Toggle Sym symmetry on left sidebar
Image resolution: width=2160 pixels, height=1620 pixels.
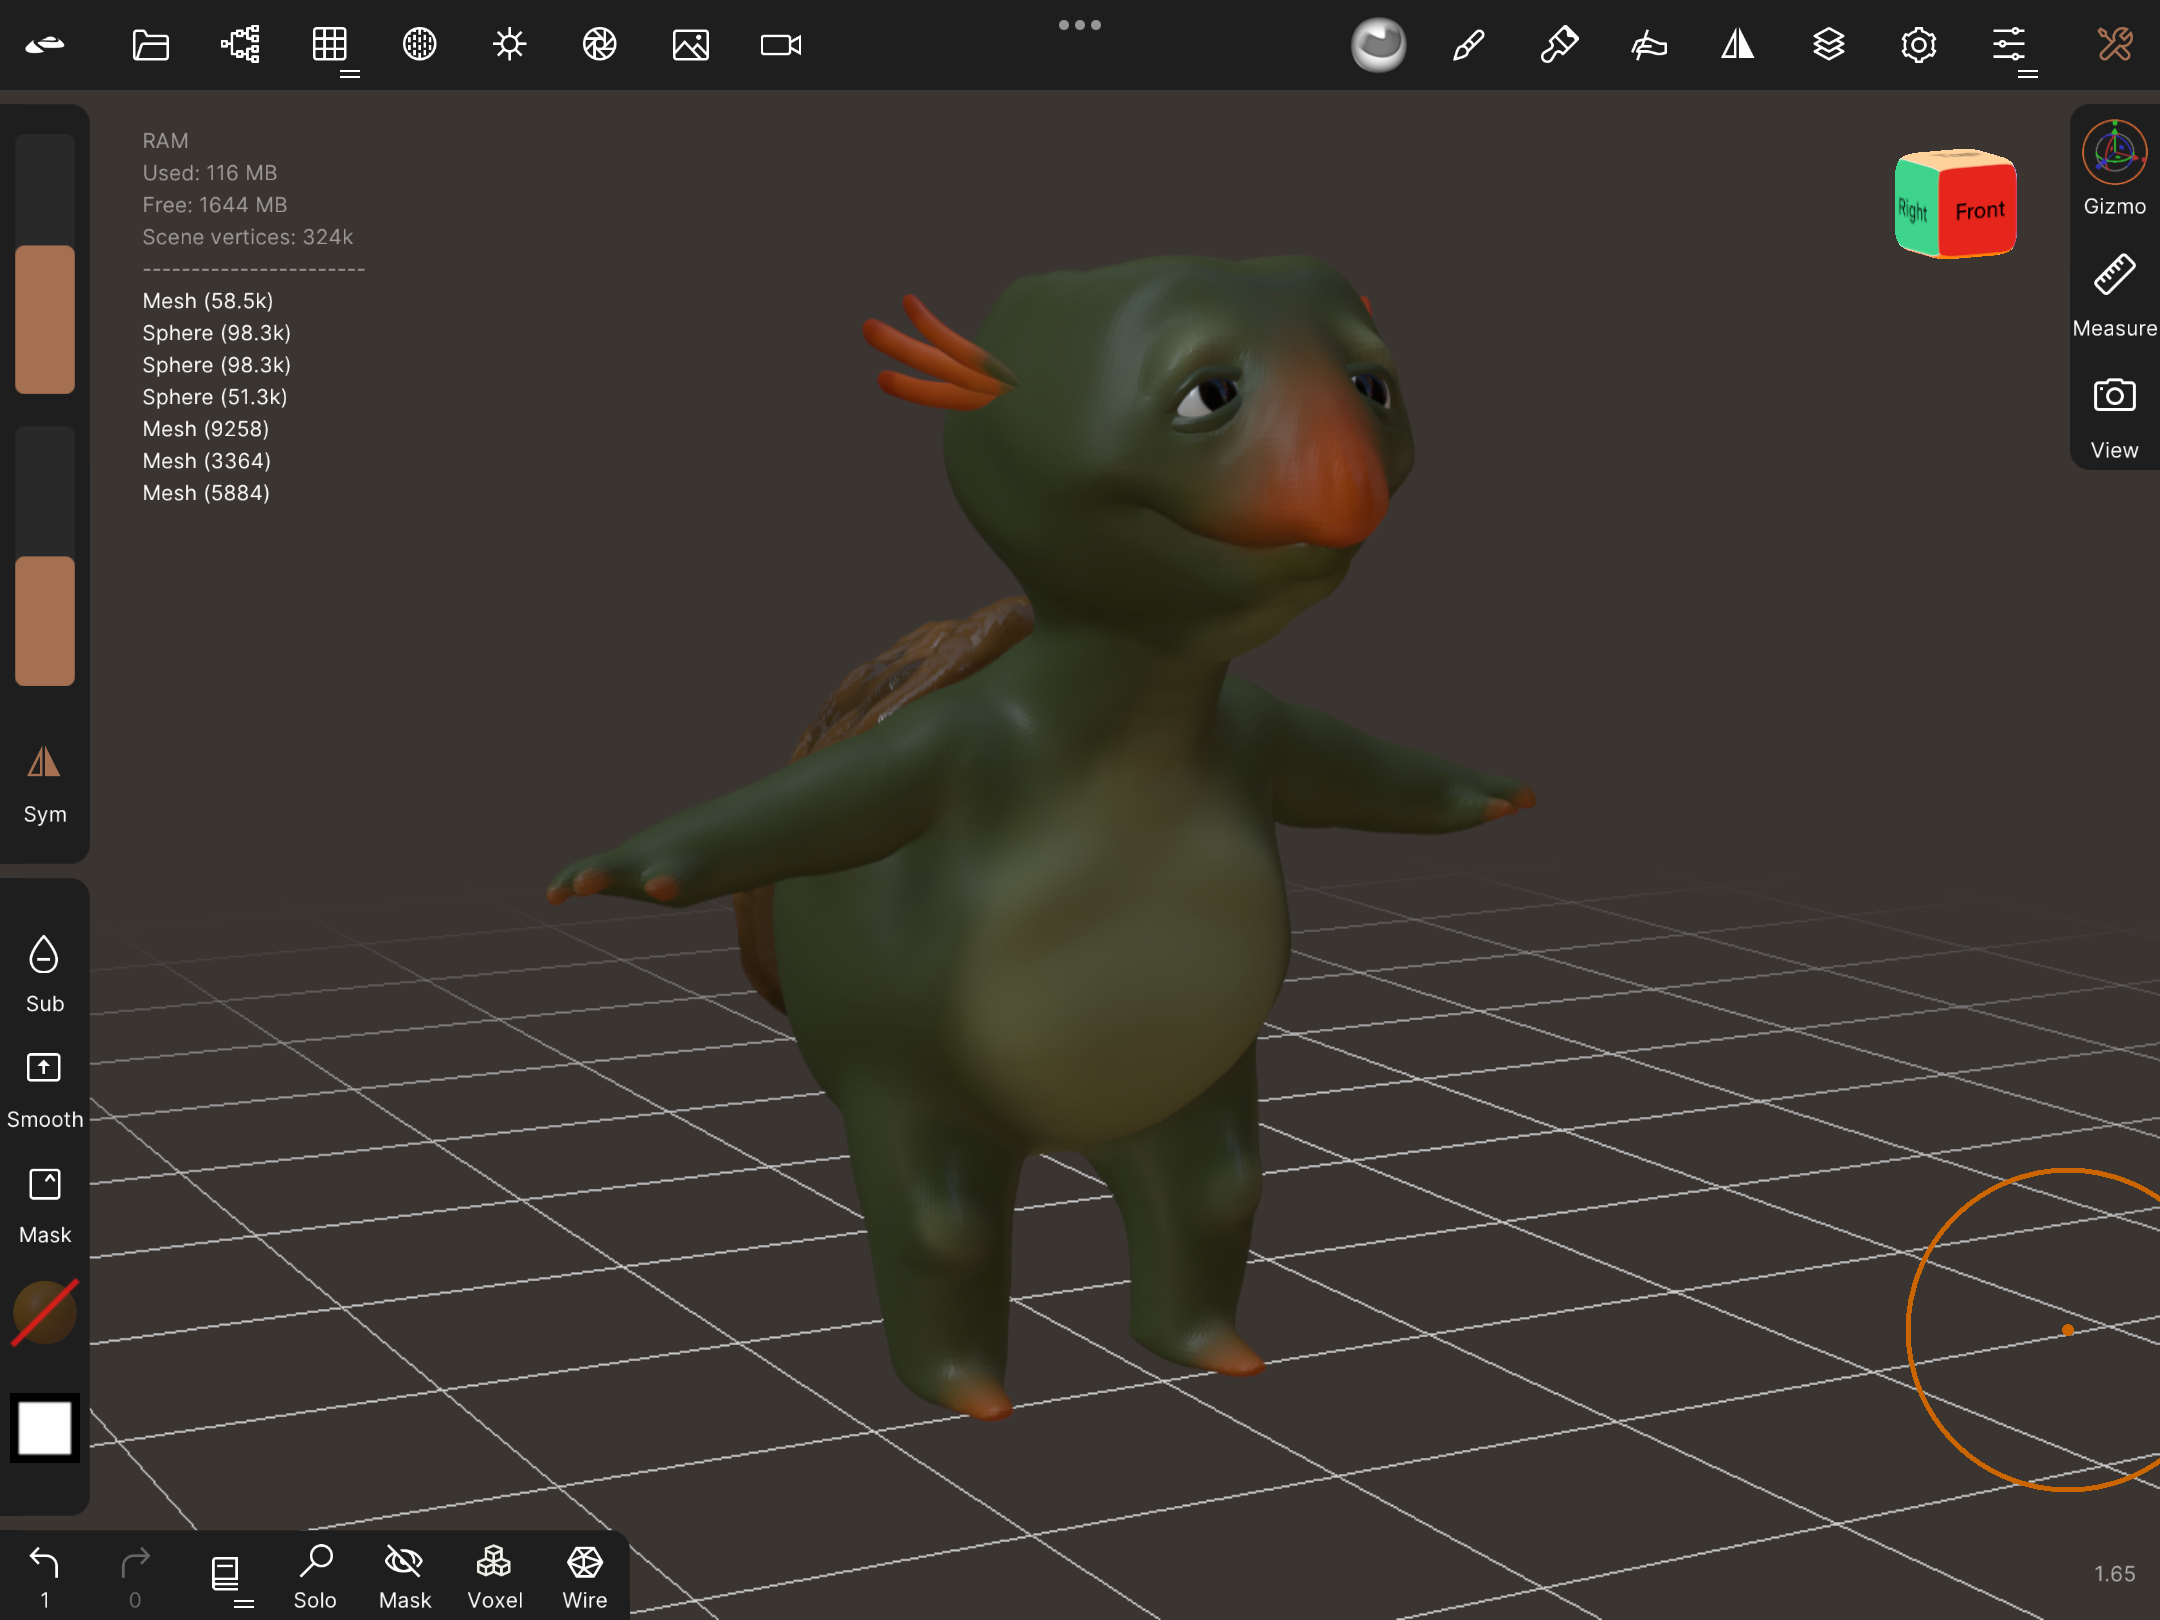(44, 785)
